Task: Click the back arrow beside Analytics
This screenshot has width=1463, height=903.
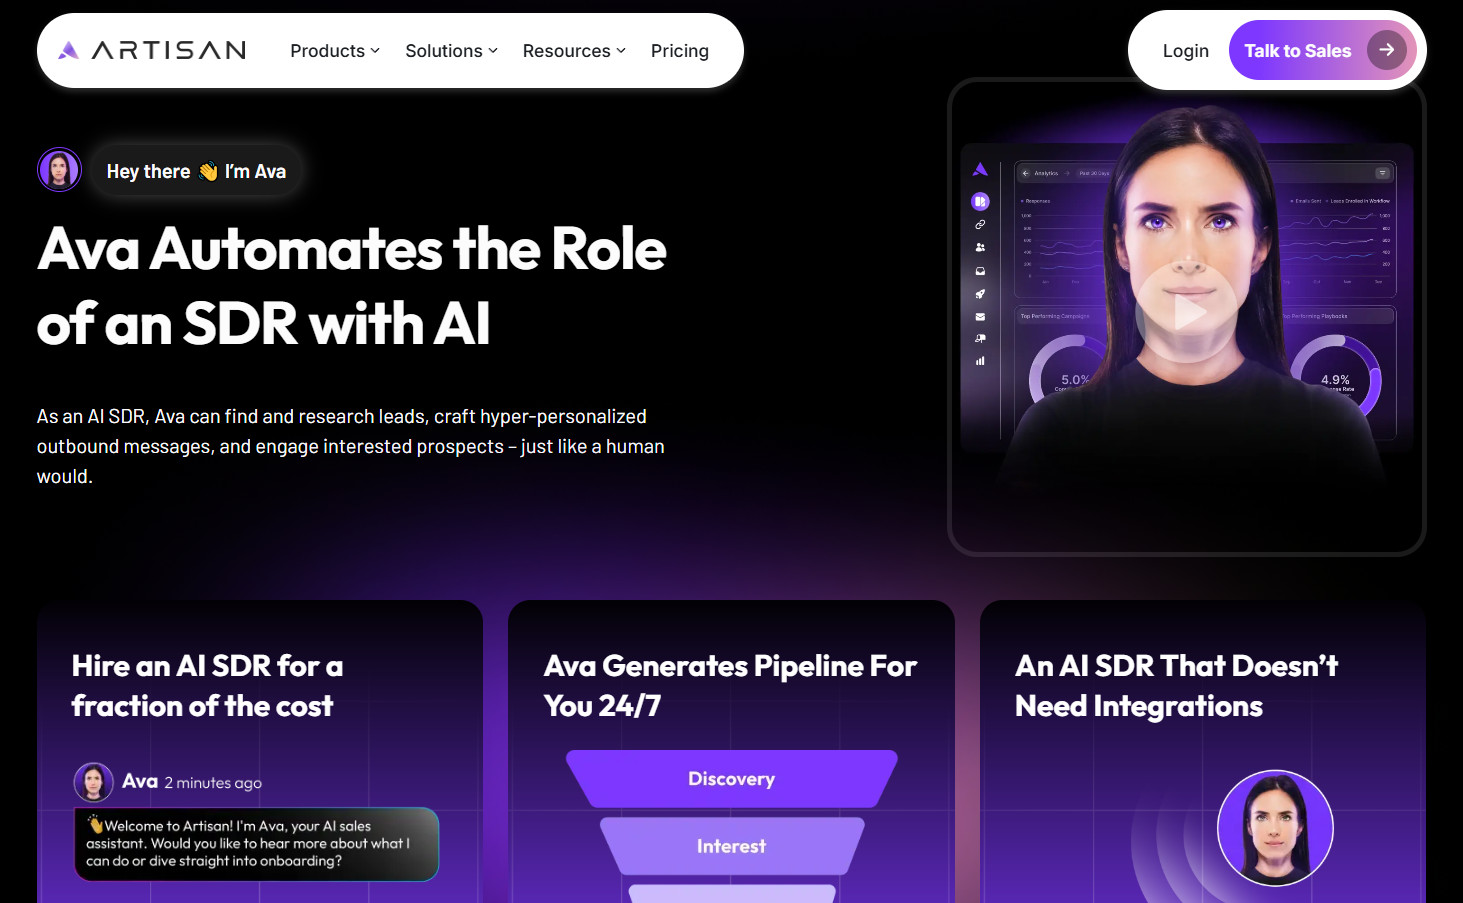Action: point(1025,173)
